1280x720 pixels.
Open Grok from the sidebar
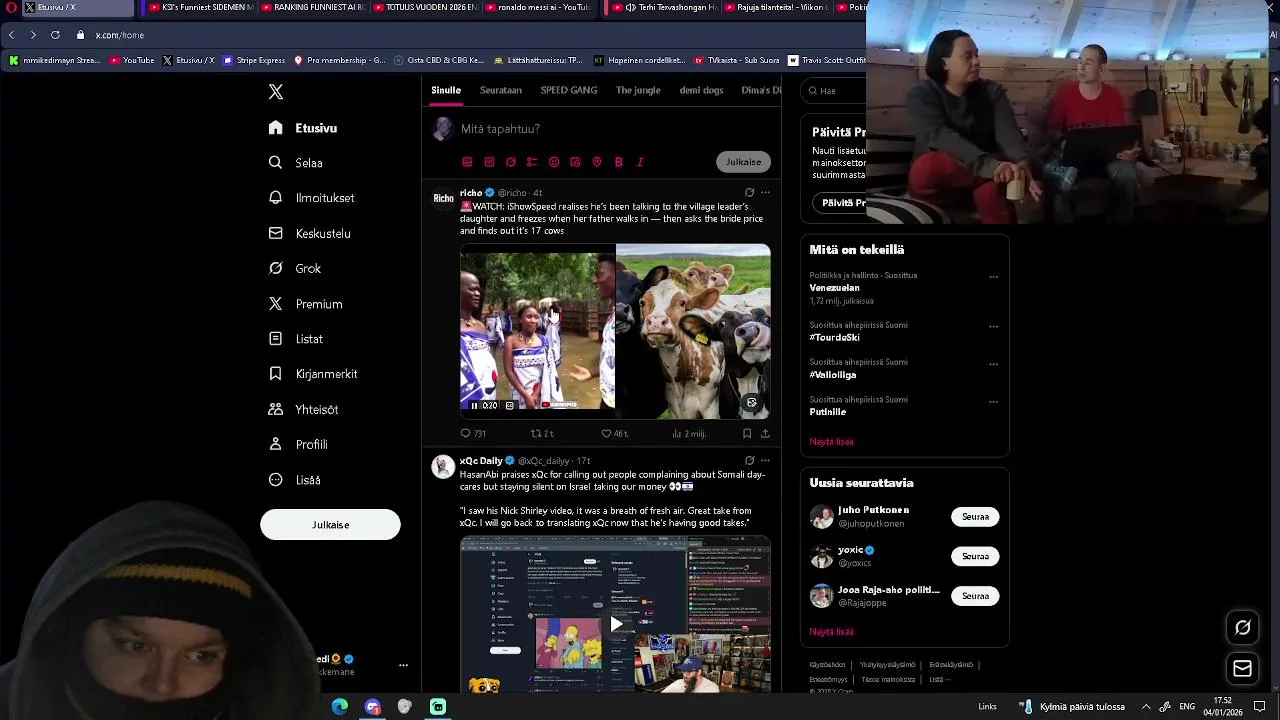[295, 268]
